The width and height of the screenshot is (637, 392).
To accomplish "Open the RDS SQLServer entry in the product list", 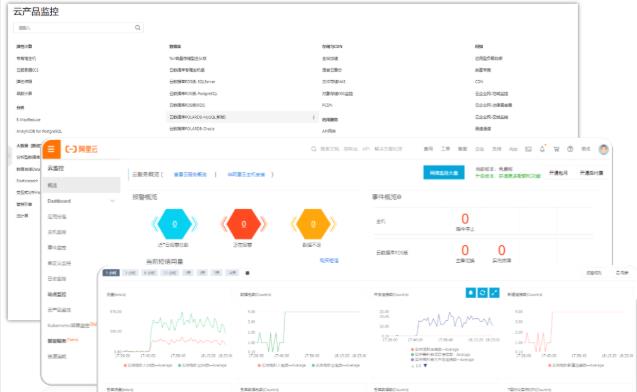I will pyautogui.click(x=192, y=82).
